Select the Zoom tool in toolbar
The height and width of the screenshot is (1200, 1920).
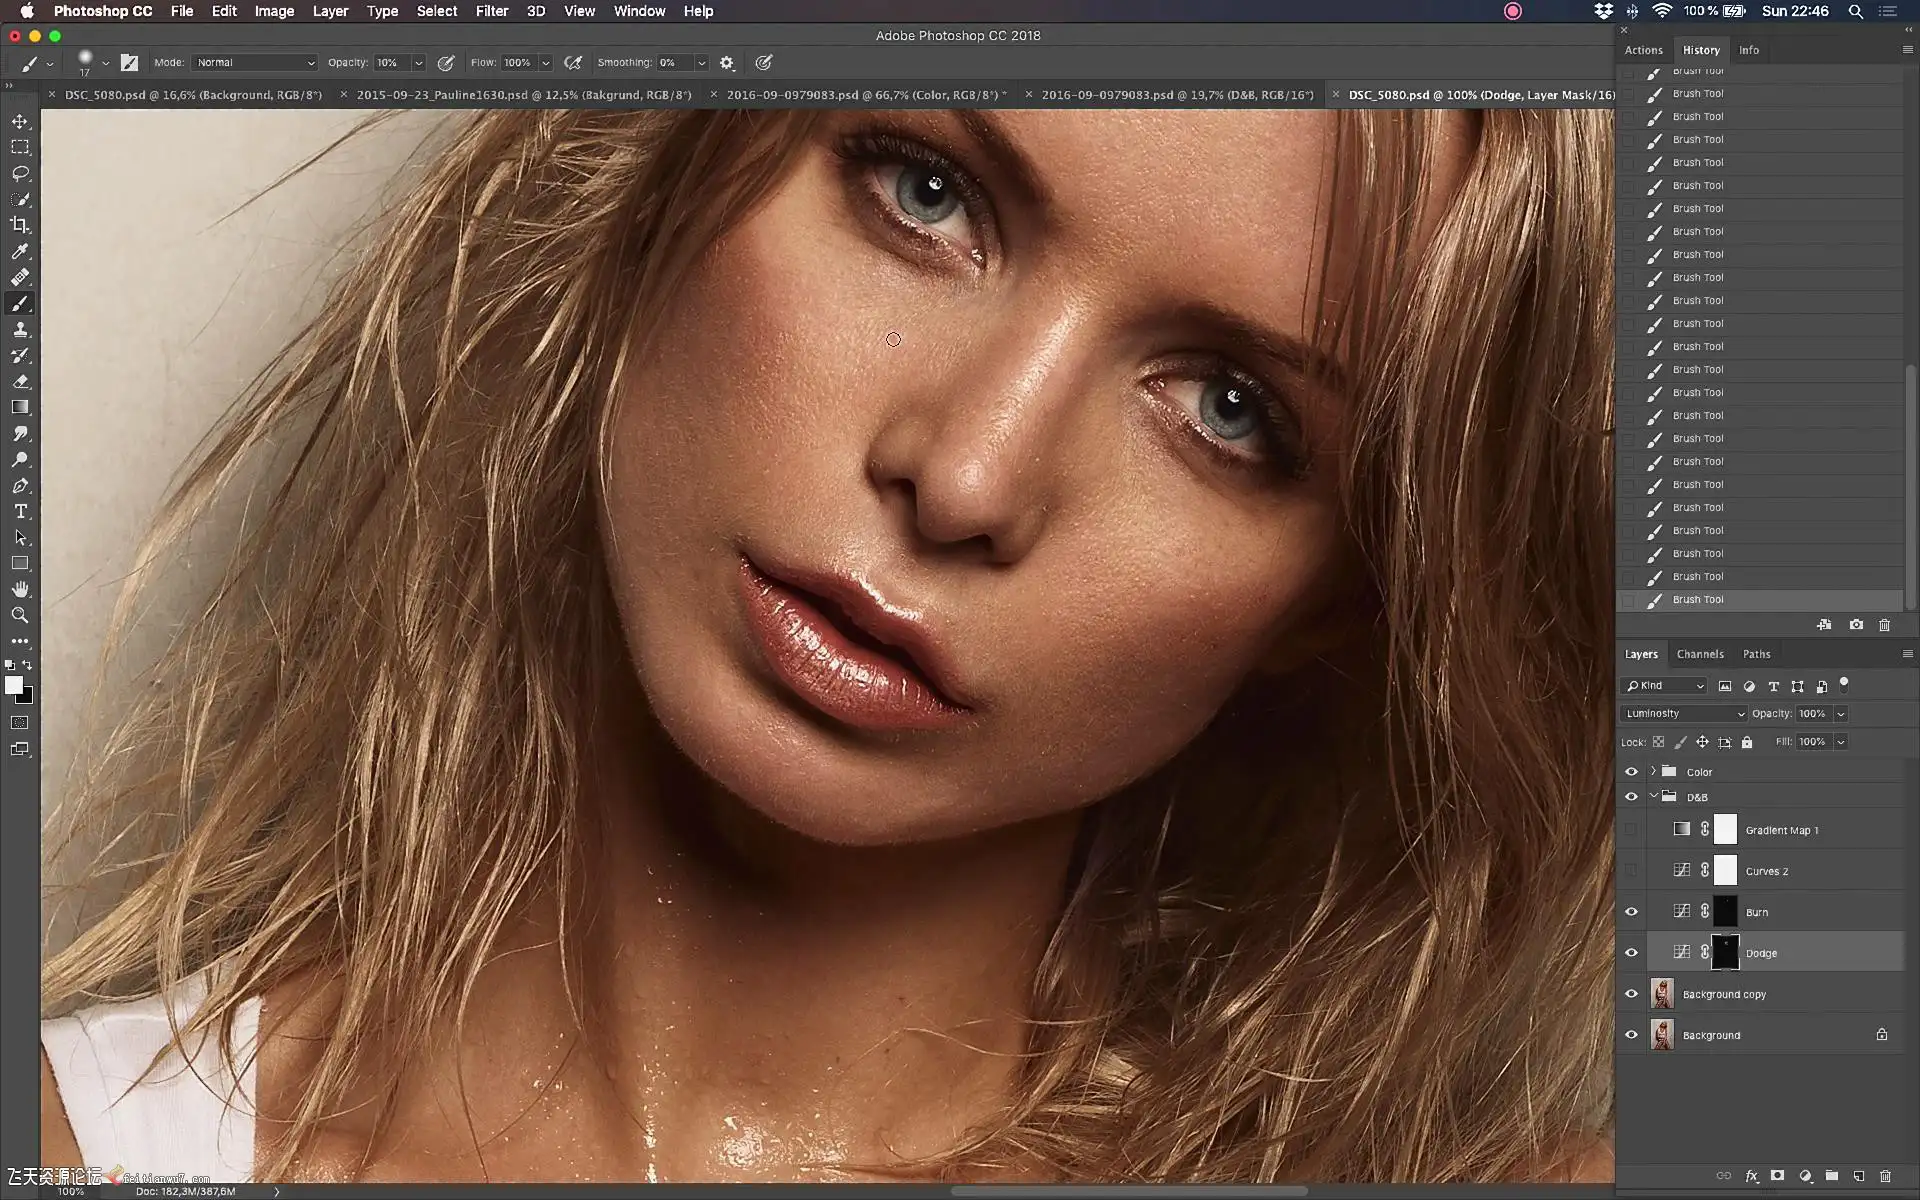point(20,615)
